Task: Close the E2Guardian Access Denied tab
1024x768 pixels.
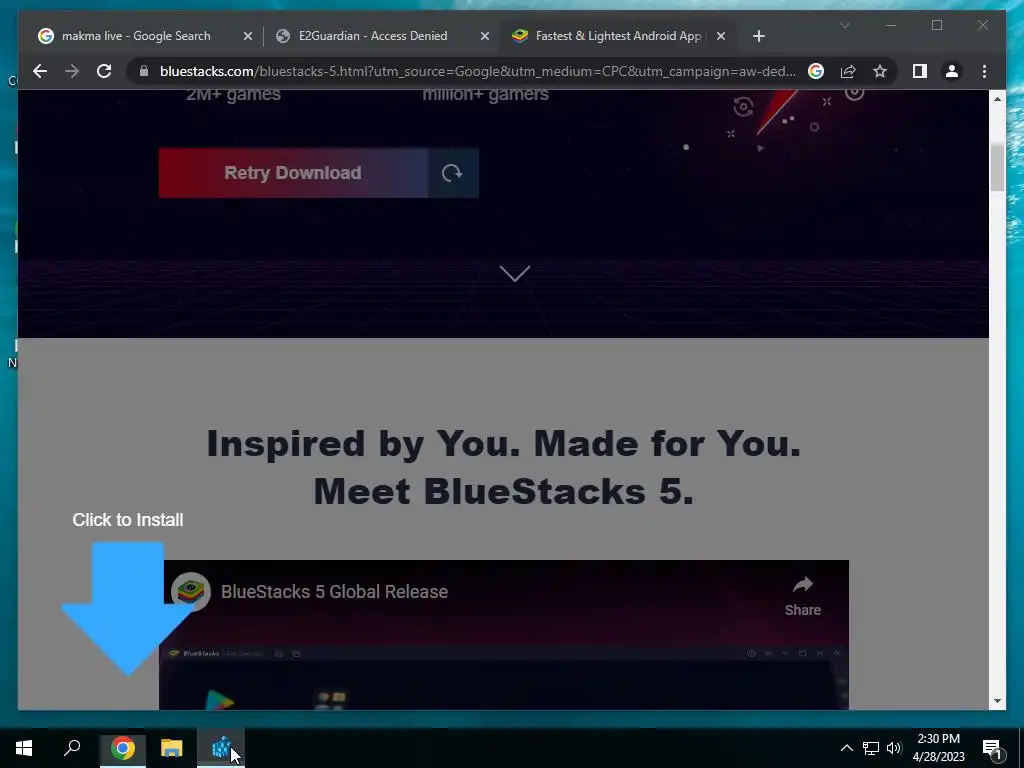Action: 485,36
